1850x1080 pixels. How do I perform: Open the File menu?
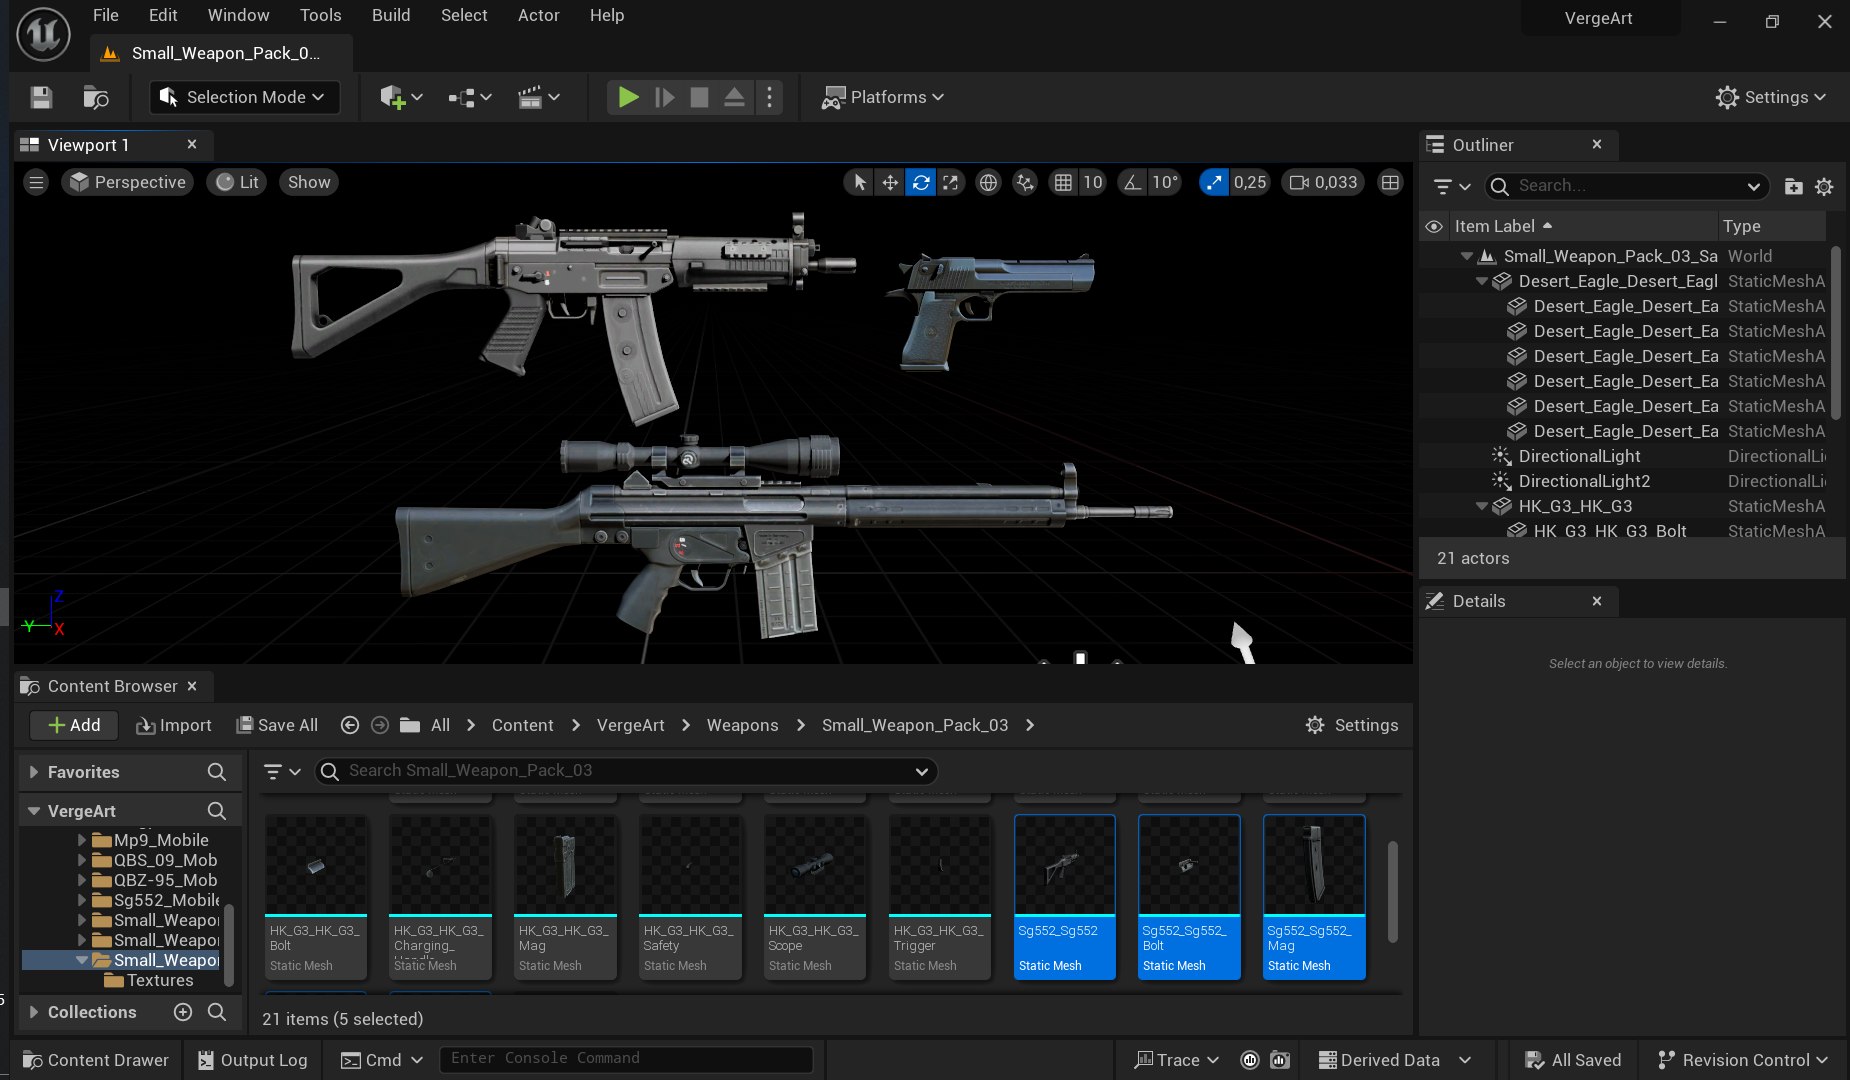point(106,15)
